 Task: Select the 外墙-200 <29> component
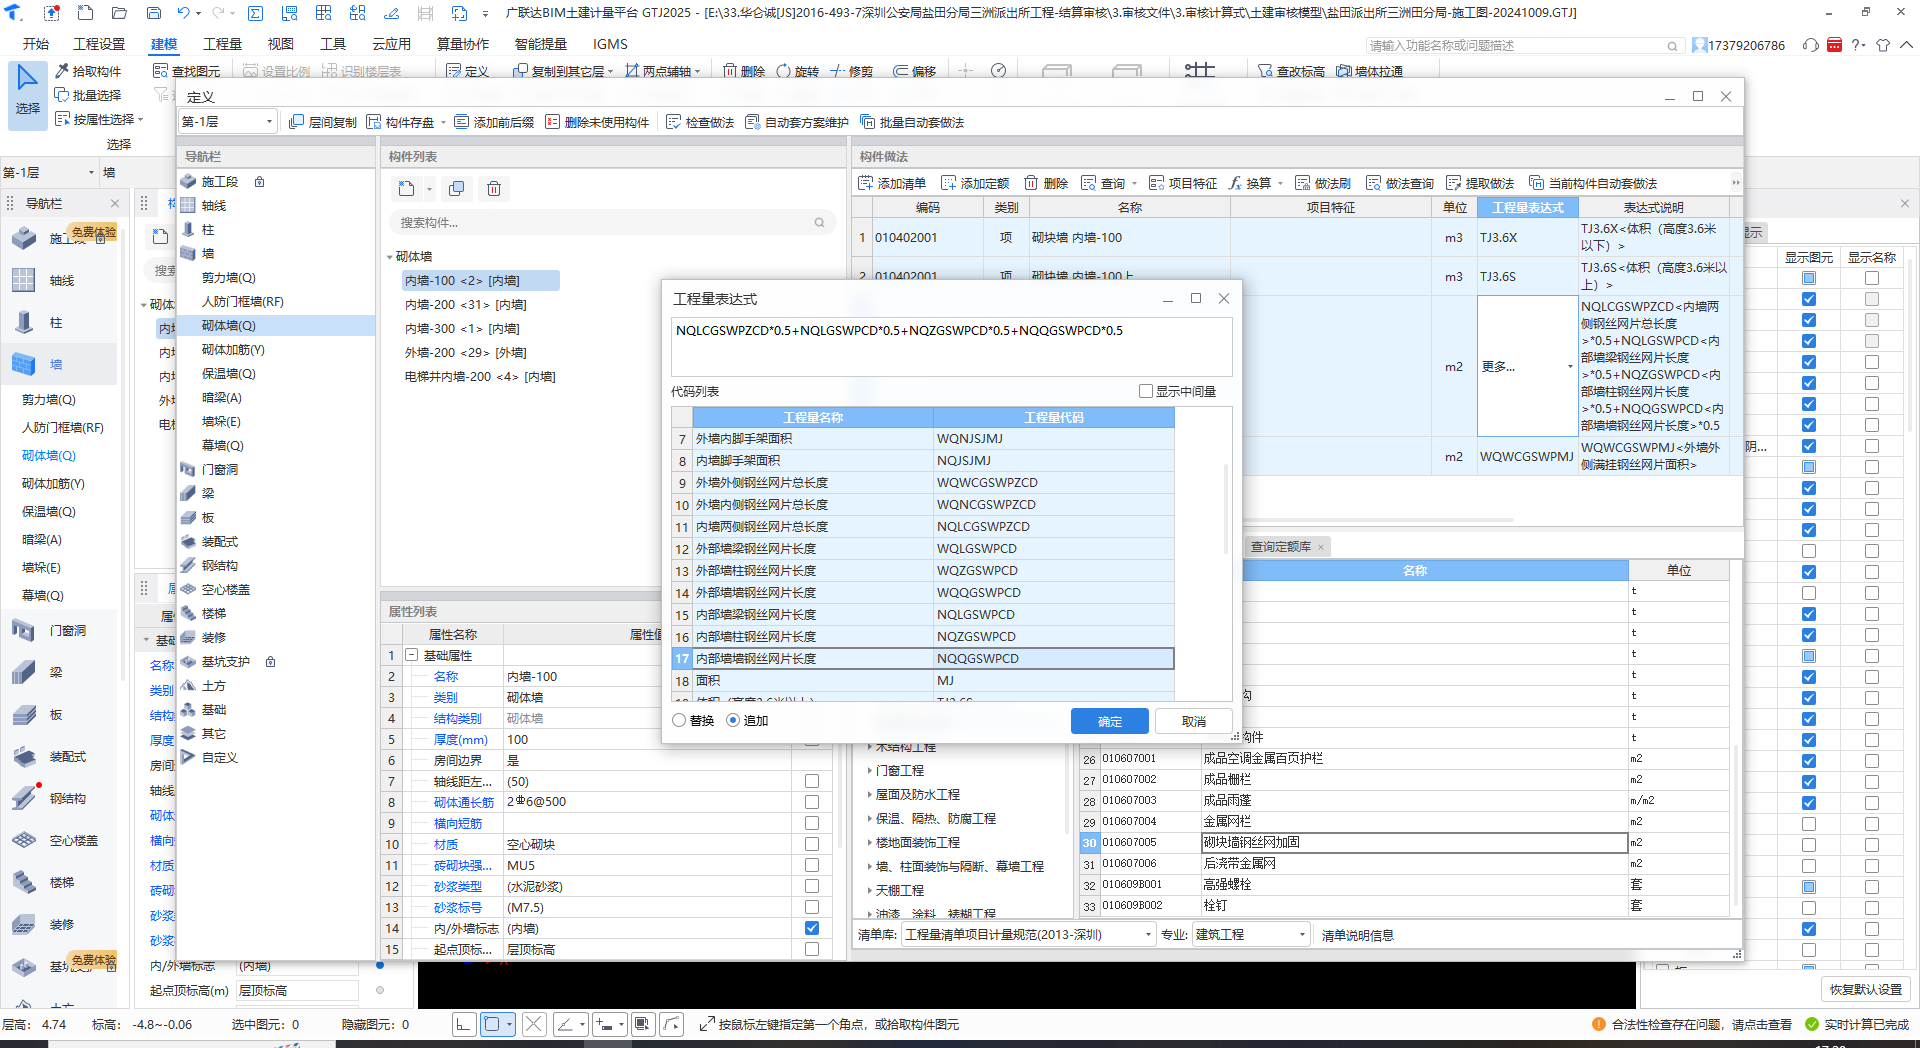[x=466, y=353]
